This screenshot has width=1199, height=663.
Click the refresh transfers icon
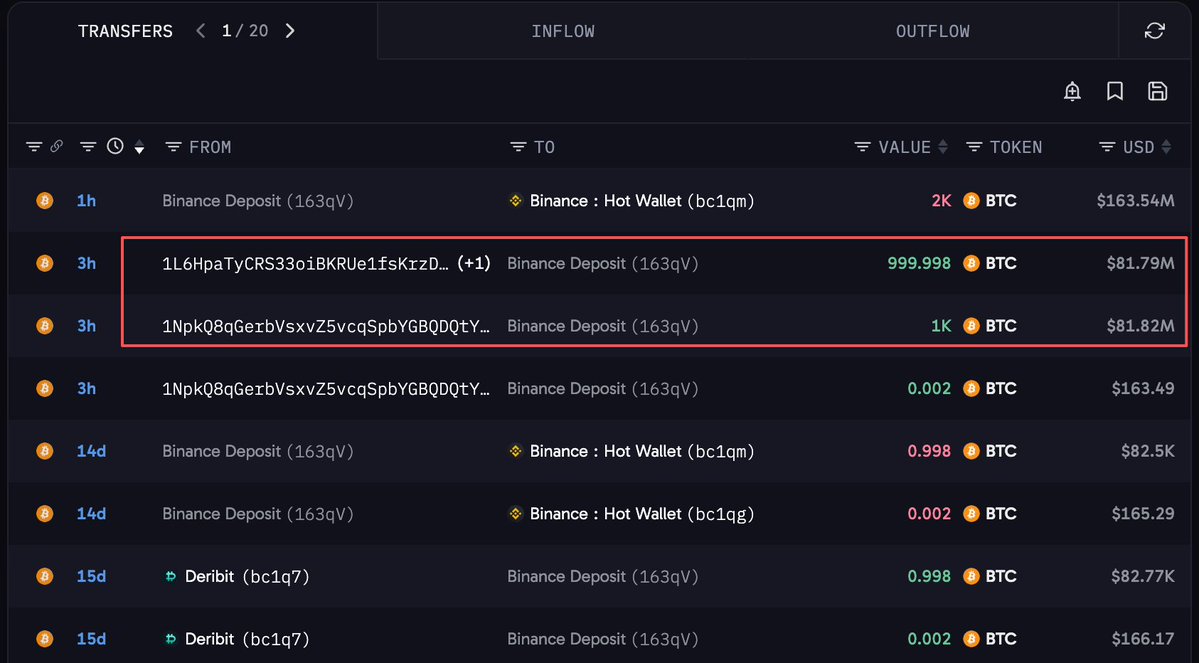[x=1155, y=31]
